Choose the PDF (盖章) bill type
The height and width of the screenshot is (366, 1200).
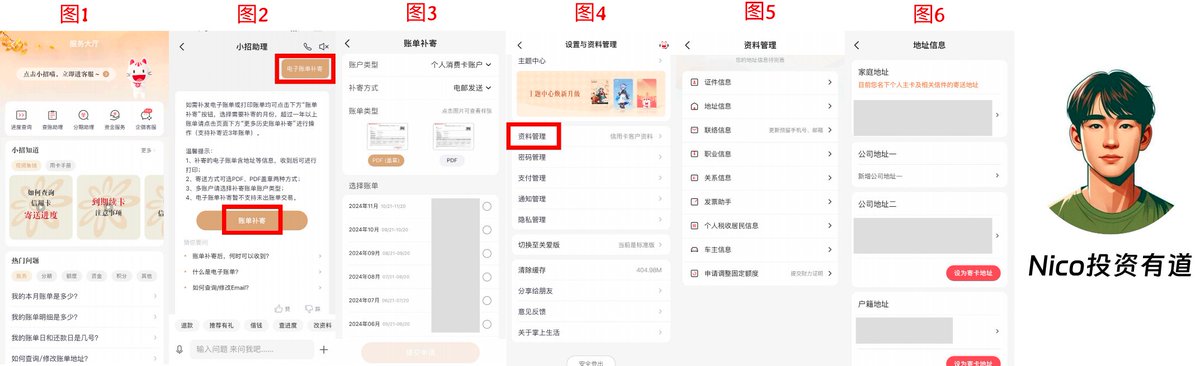coord(387,160)
